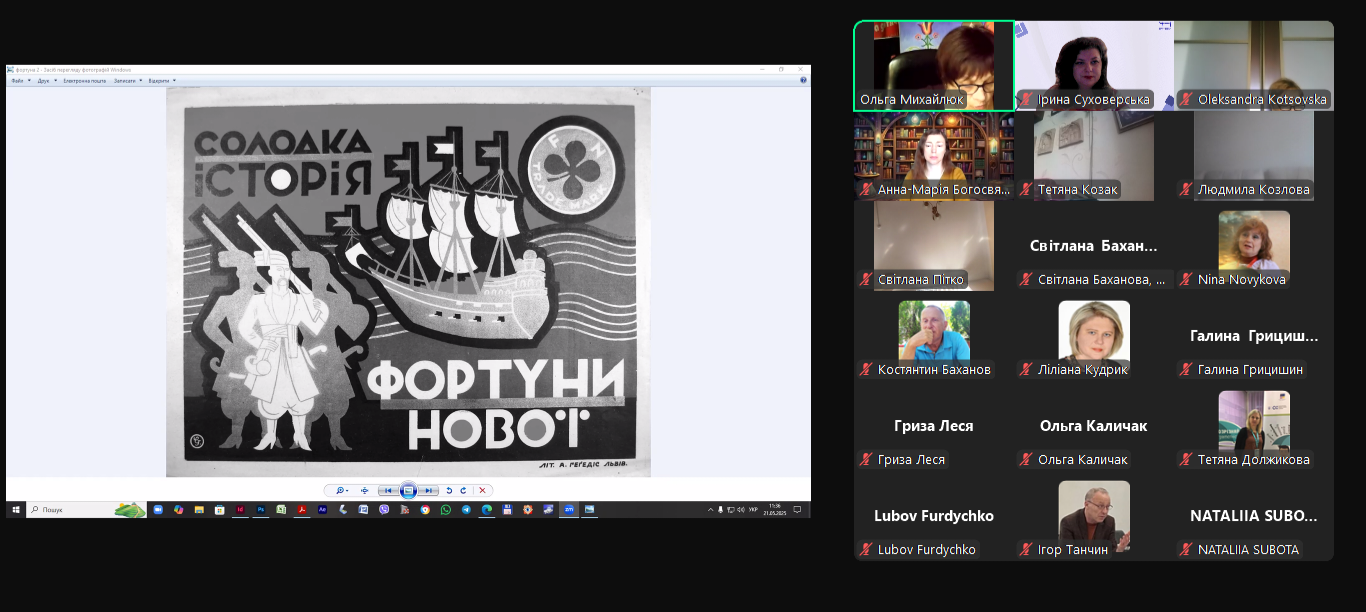Rotate image counterclockwise
This screenshot has width=1366, height=612.
point(449,490)
